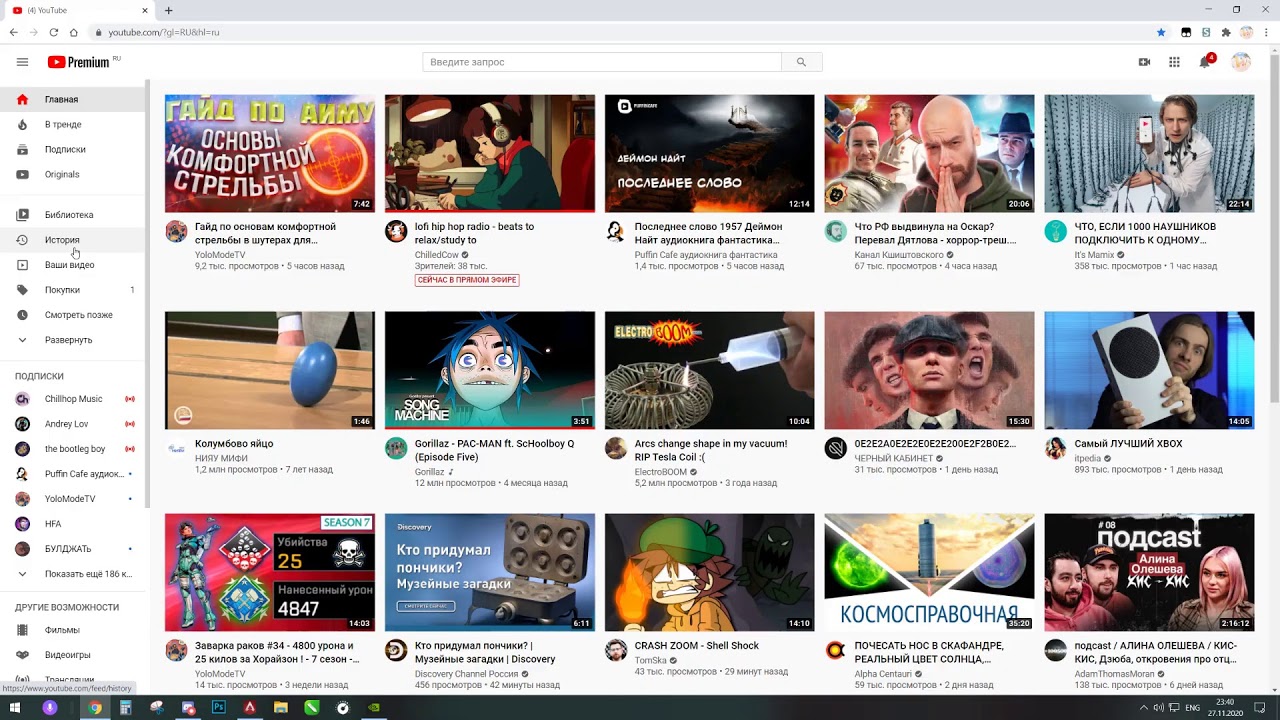Open Puffin Cafe subscription channel

coord(72,474)
